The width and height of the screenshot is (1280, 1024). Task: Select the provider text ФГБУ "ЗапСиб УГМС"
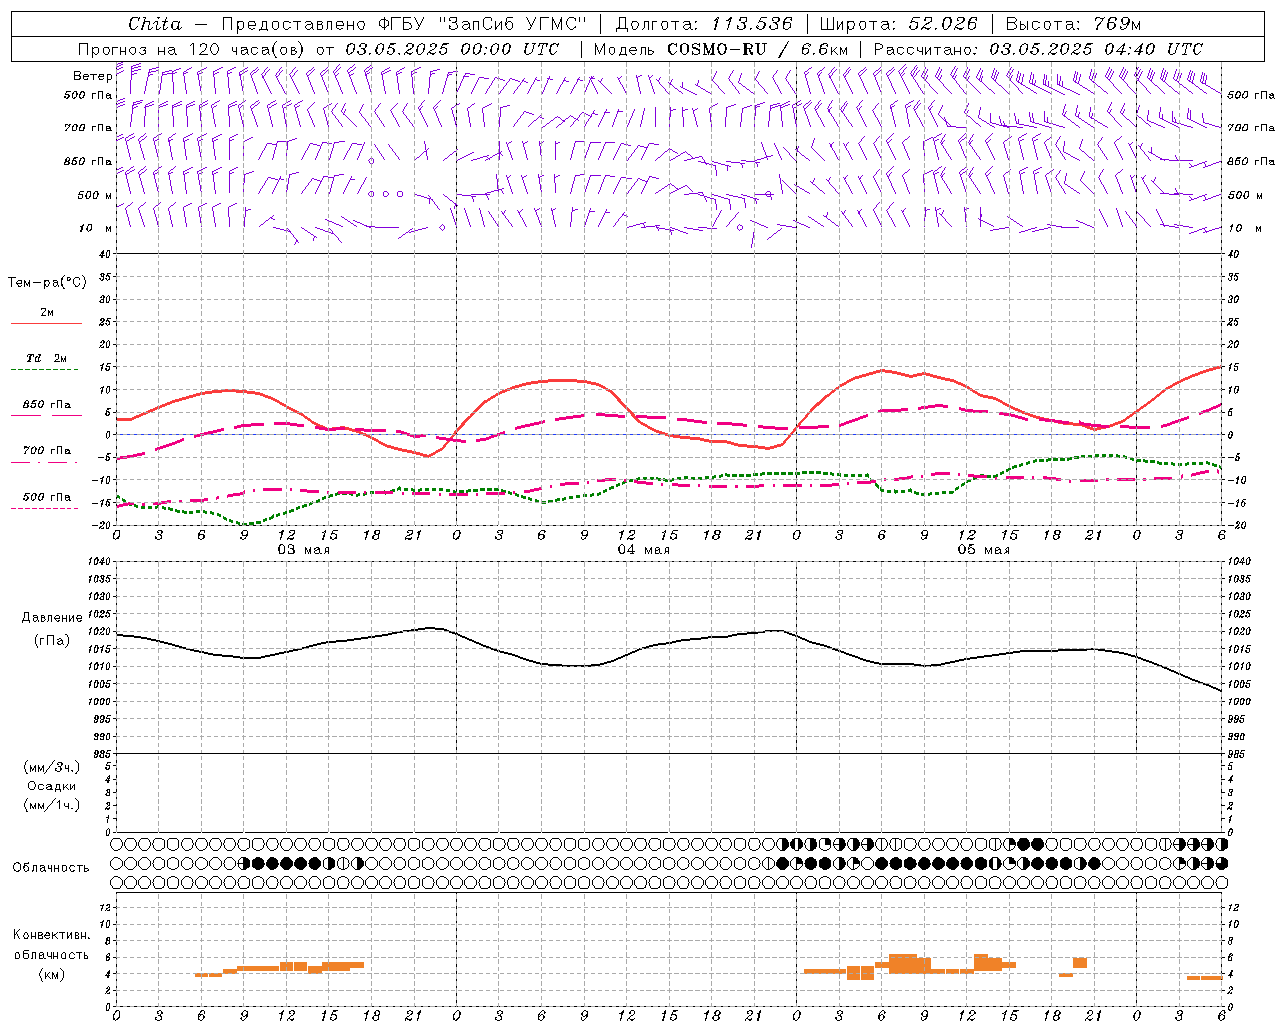point(483,24)
